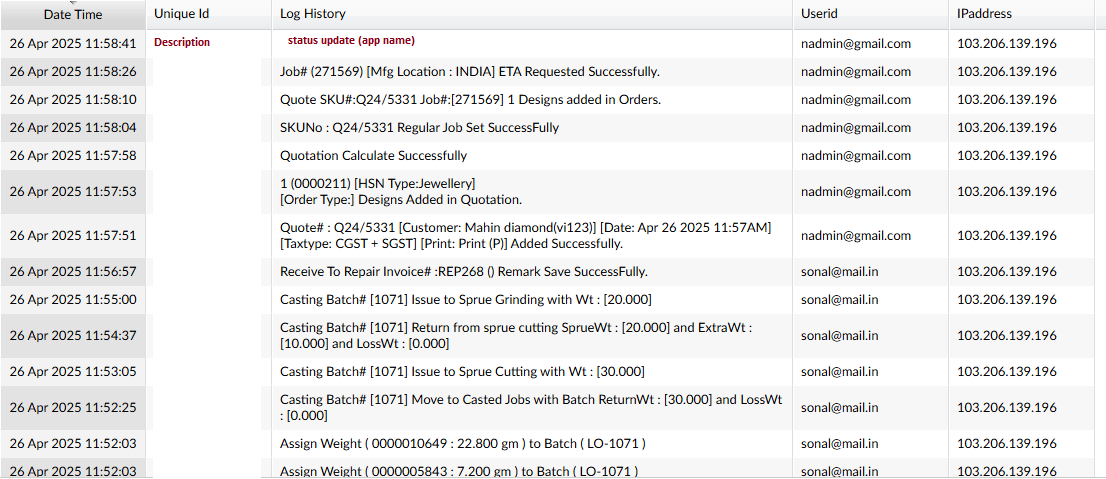Select the Repair Invoice REP268 log entry
The width and height of the screenshot is (1106, 479).
click(x=463, y=272)
